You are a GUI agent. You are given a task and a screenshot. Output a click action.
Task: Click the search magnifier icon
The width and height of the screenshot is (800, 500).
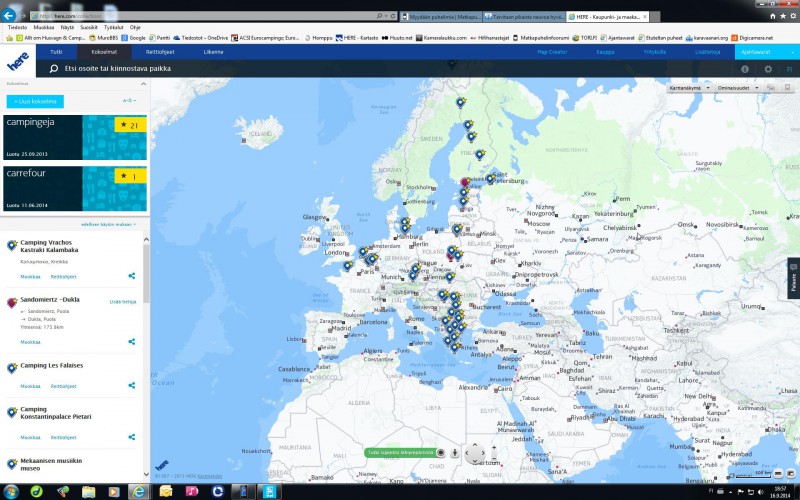[54, 69]
